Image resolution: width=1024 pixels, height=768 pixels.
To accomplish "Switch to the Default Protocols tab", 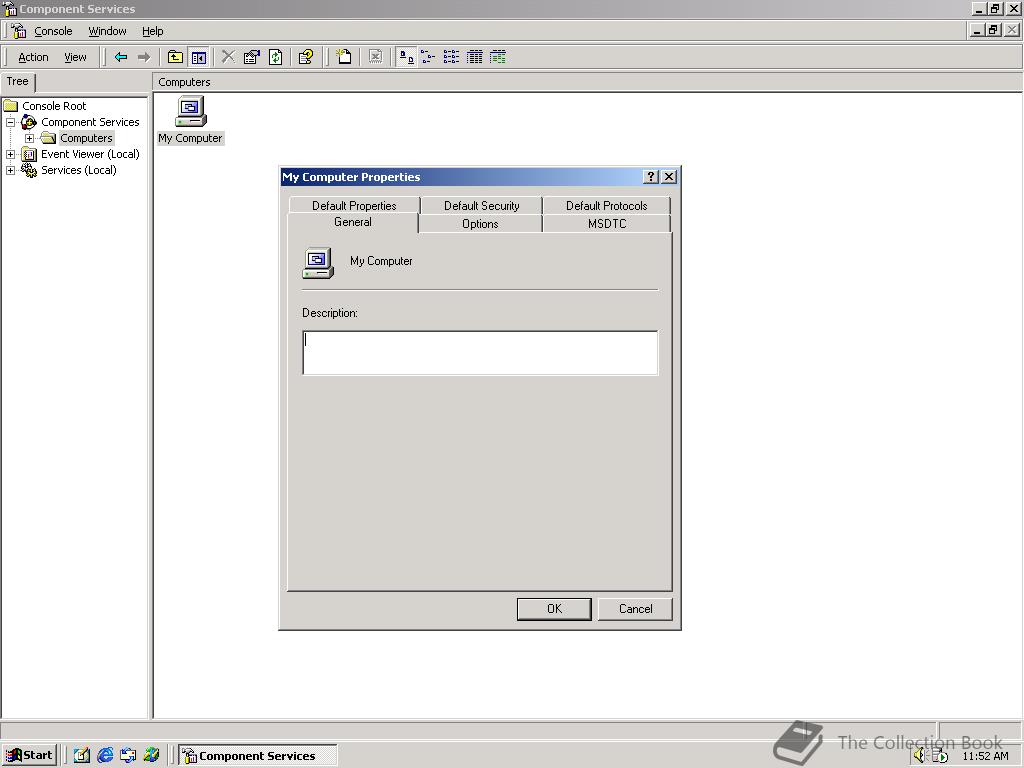I will 606,205.
